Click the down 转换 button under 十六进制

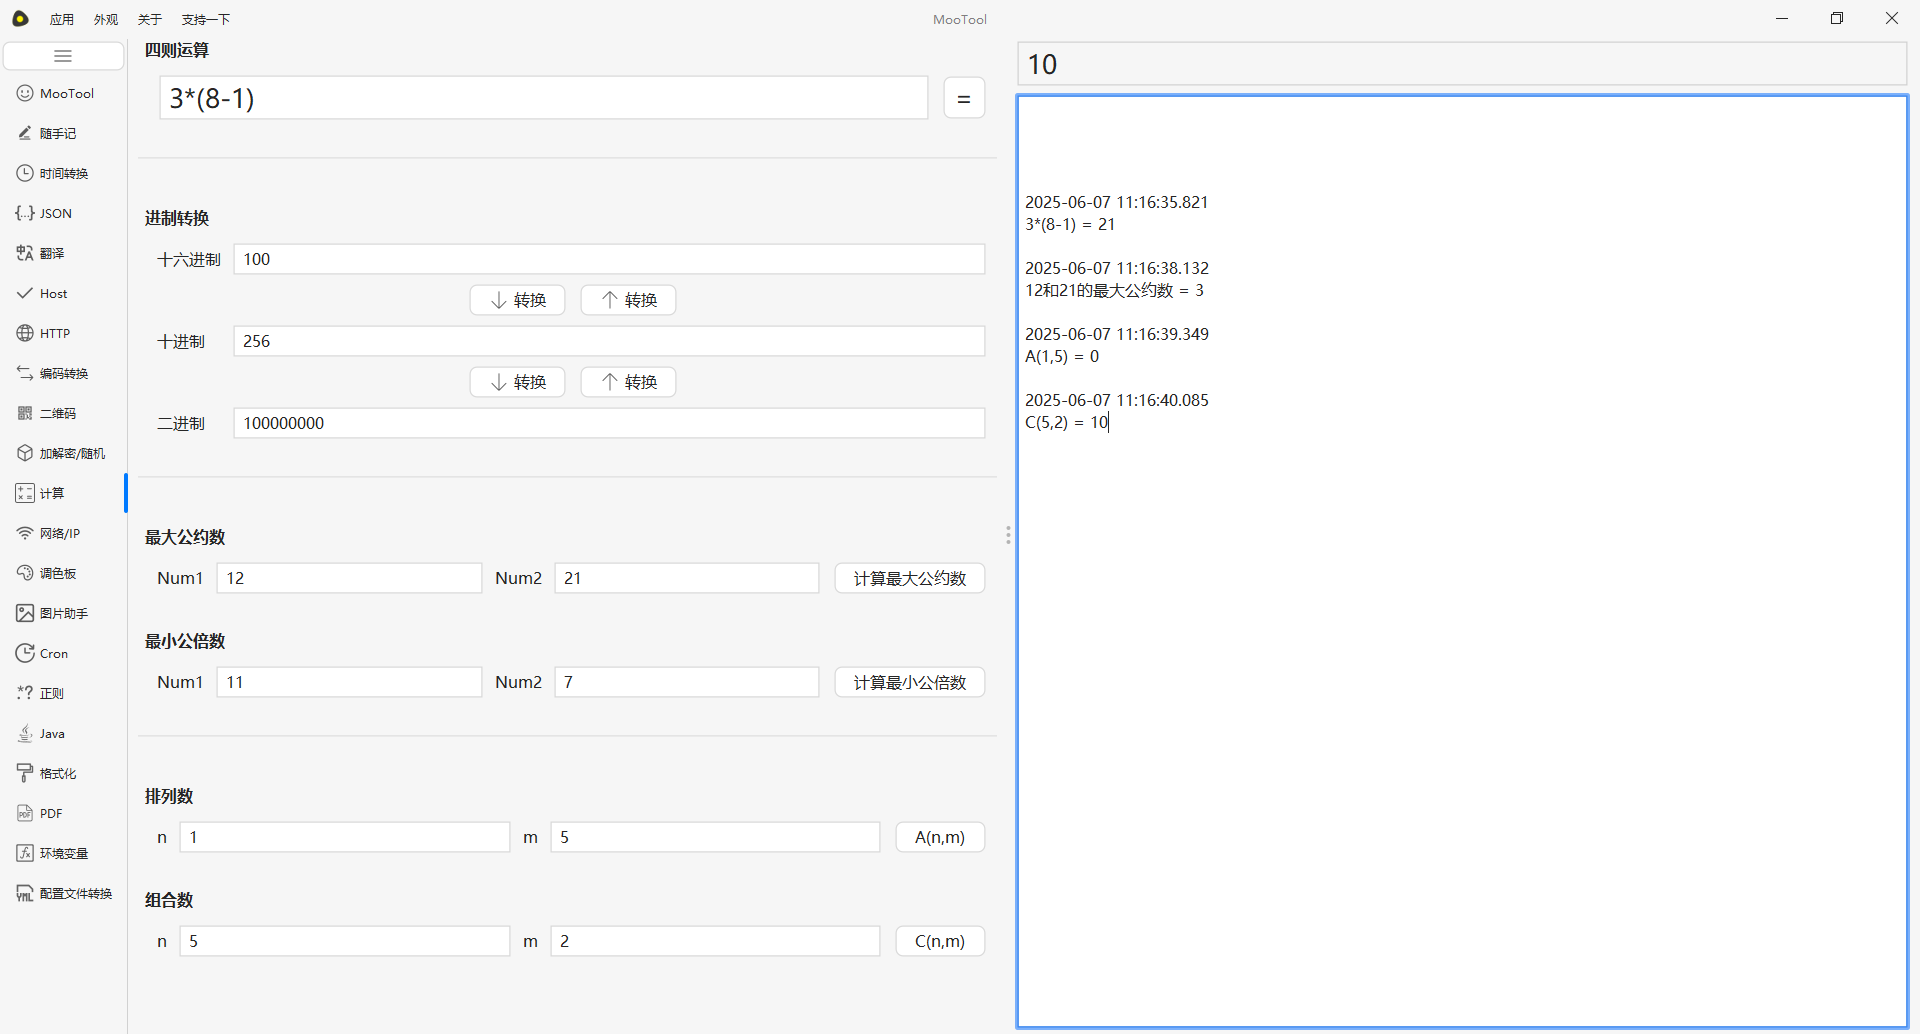[517, 300]
